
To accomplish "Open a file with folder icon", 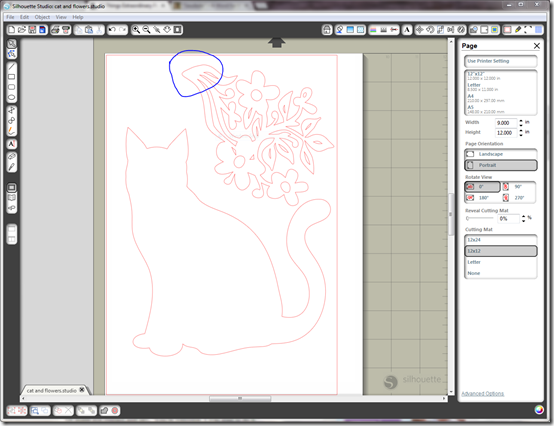I will click(x=22, y=30).
